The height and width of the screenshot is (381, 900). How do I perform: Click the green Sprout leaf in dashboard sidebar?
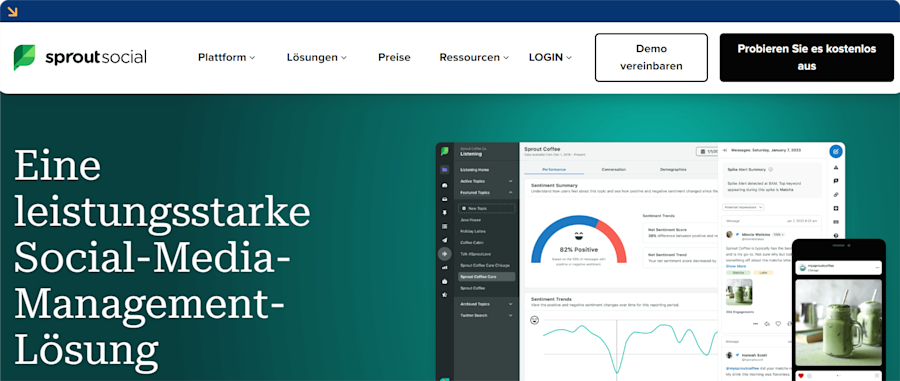click(x=444, y=151)
